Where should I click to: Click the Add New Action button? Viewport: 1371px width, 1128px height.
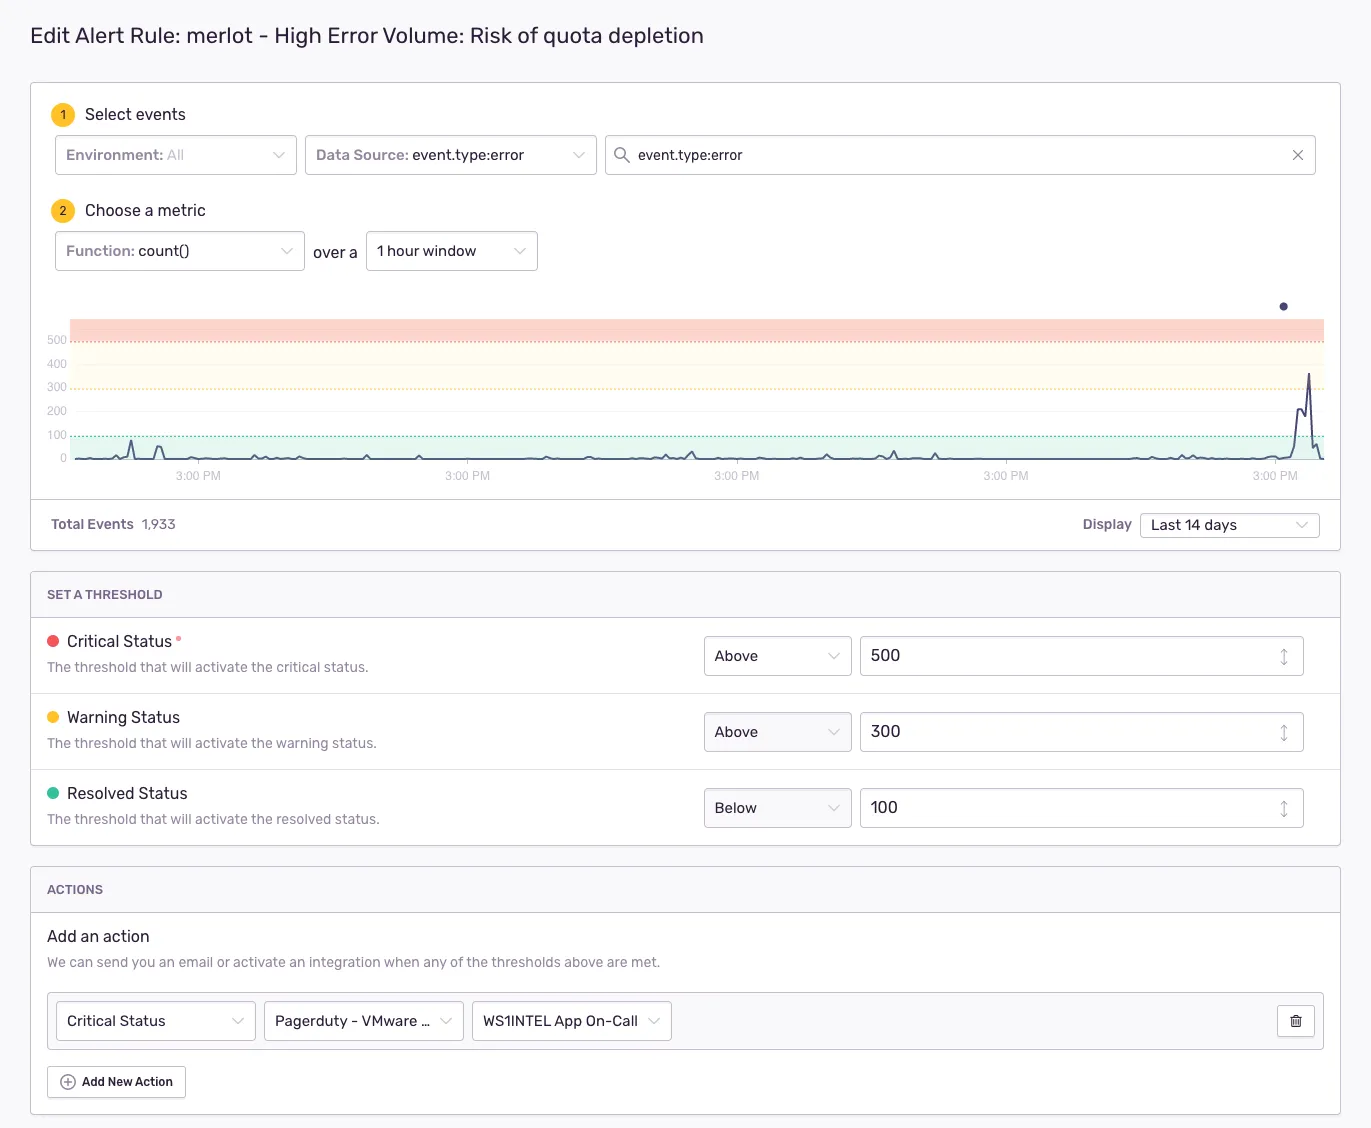tap(116, 1082)
